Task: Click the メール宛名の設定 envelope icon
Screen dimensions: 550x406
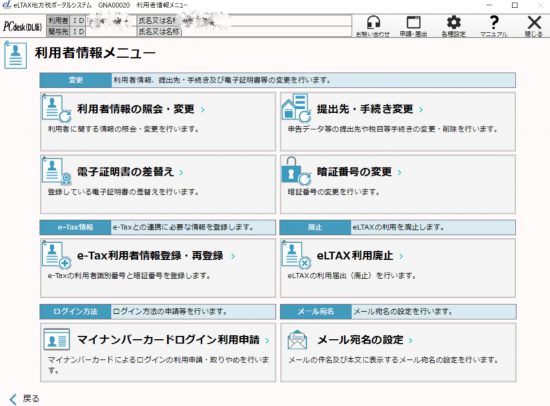Action: [x=297, y=340]
